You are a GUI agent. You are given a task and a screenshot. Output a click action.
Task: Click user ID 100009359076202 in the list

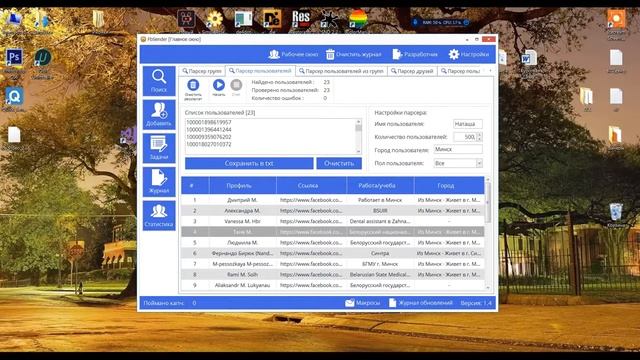coord(209,137)
